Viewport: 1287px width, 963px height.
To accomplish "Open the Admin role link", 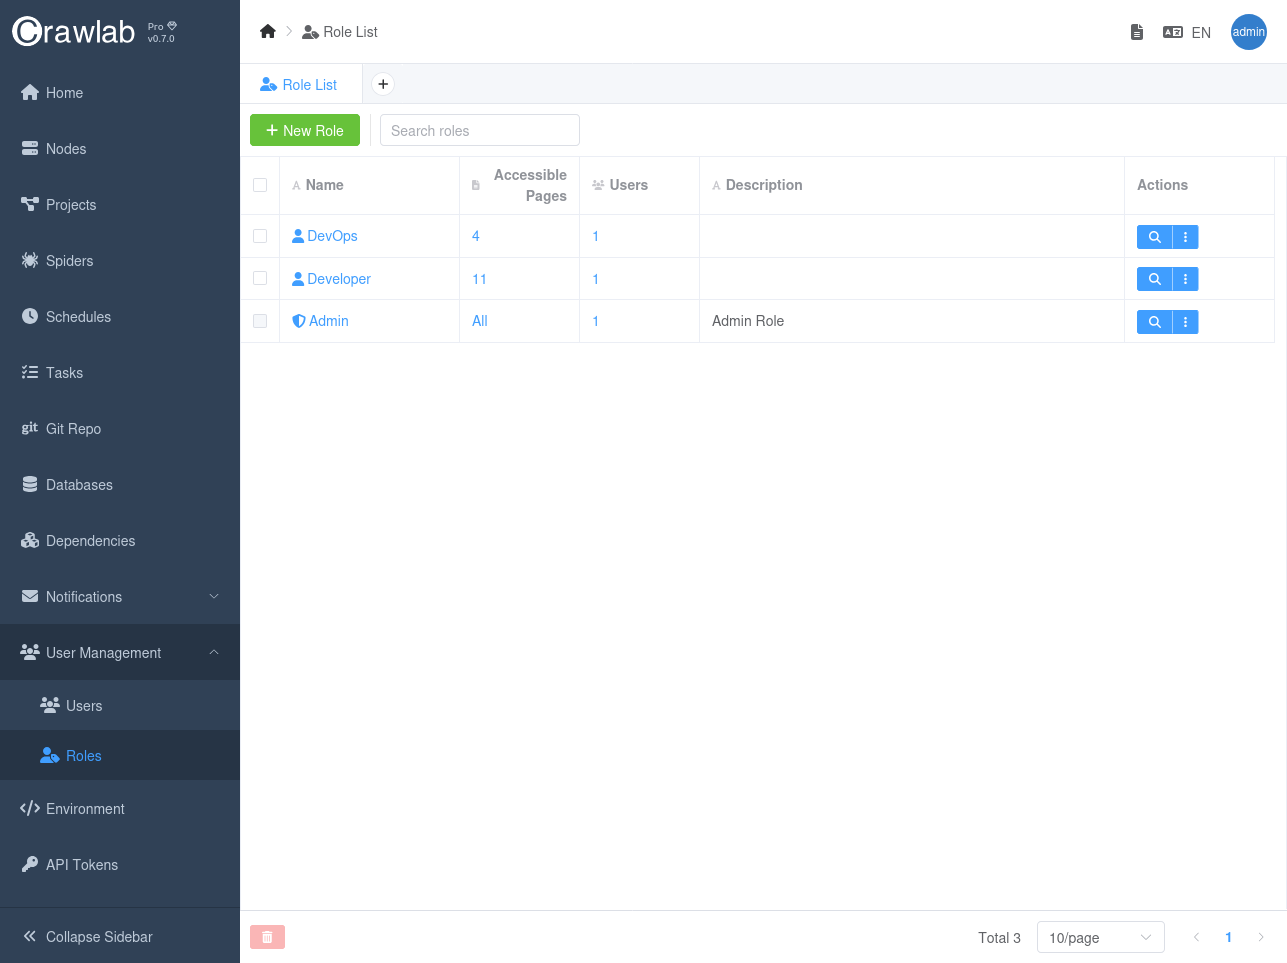I will pos(328,321).
